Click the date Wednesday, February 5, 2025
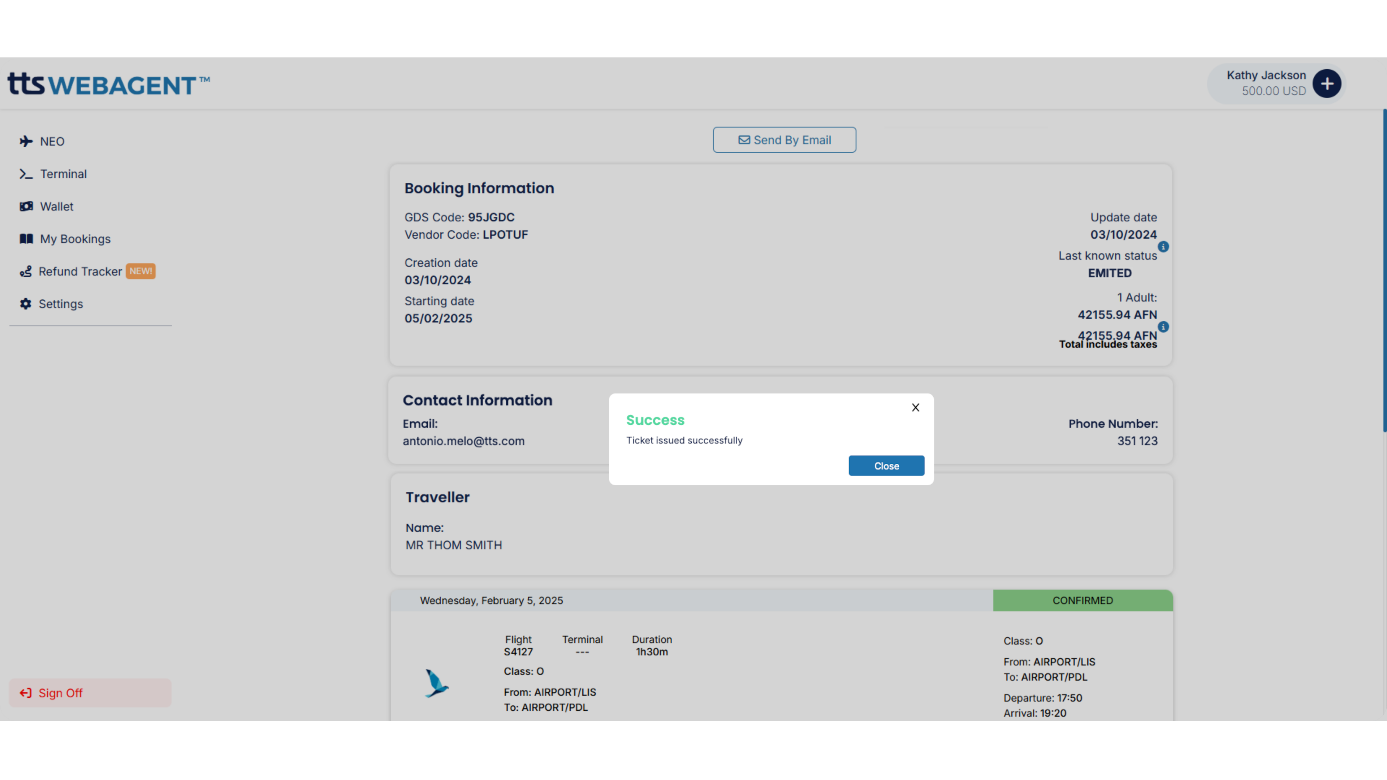The height and width of the screenshot is (780, 1387). pyautogui.click(x=491, y=601)
